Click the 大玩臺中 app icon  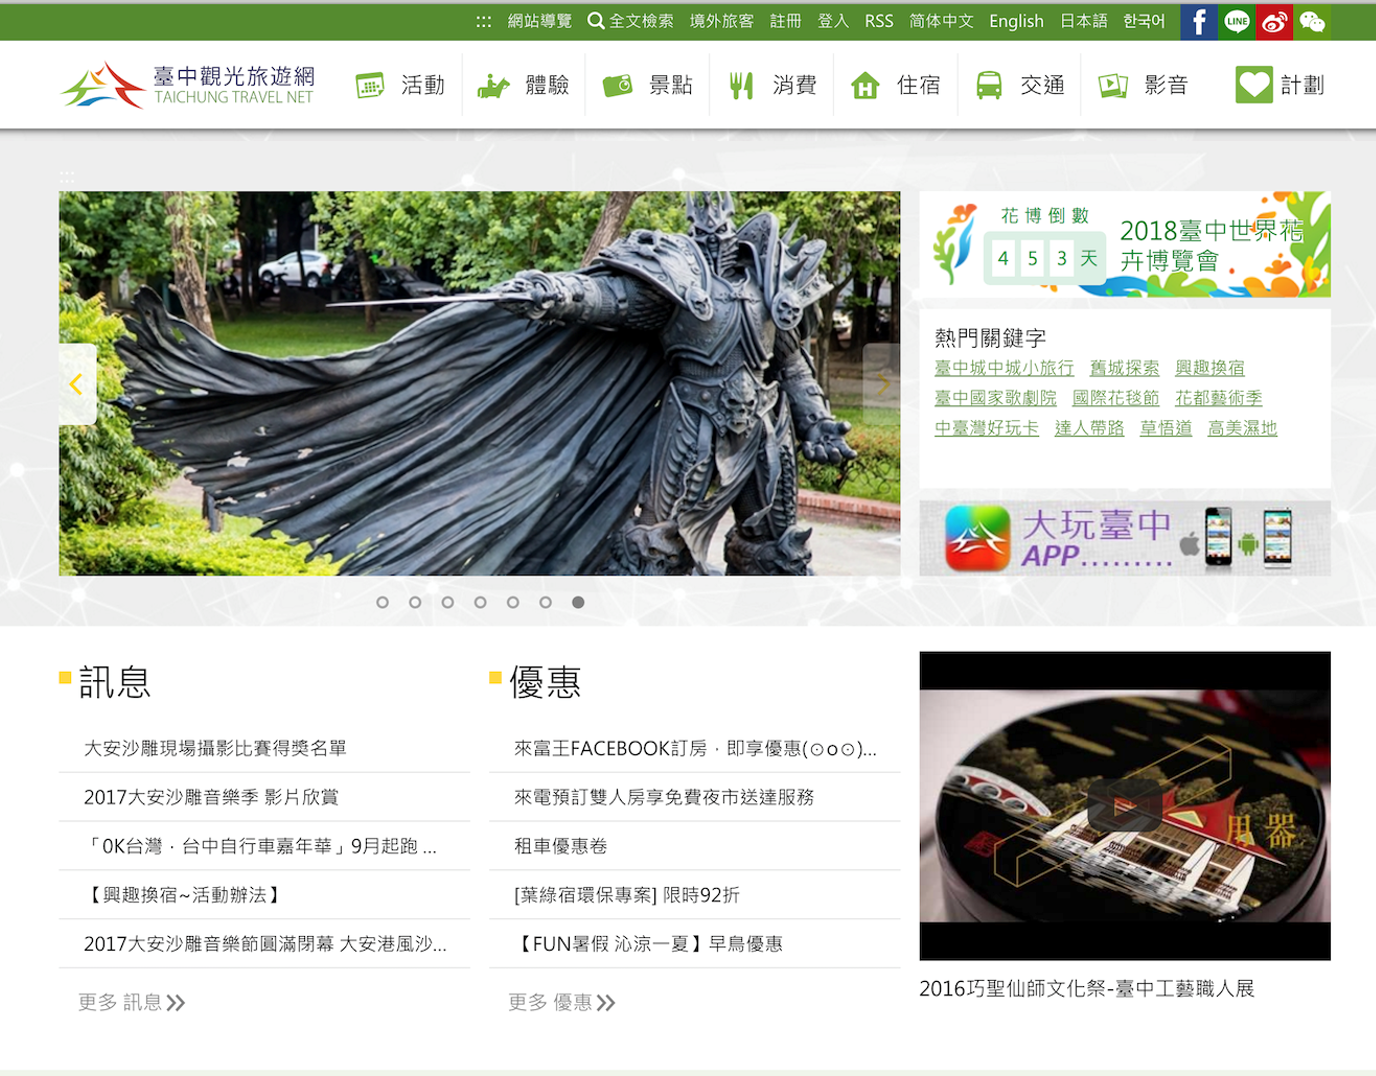coord(977,538)
